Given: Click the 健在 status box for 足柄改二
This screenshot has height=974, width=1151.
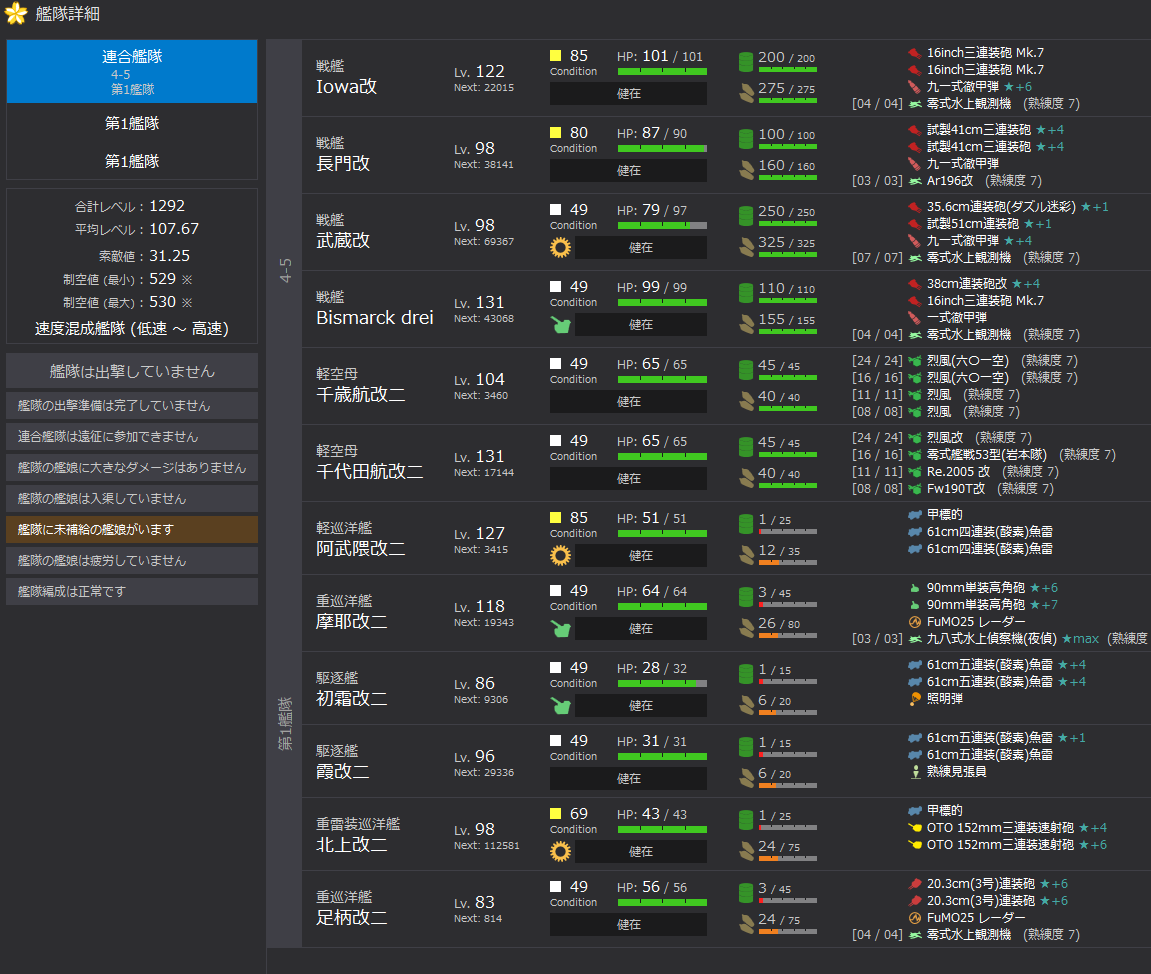Looking at the screenshot, I should point(628,925).
